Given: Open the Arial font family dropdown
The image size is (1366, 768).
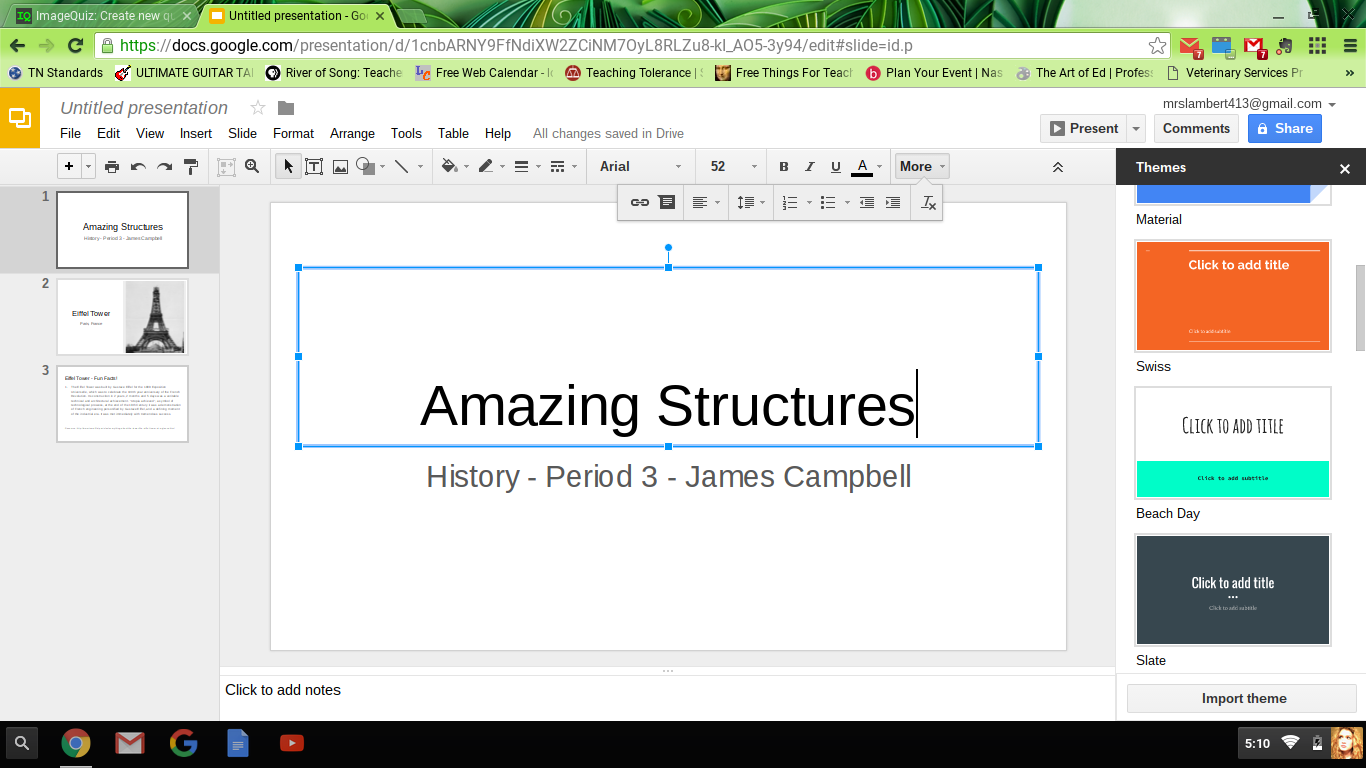Looking at the screenshot, I should point(640,167).
